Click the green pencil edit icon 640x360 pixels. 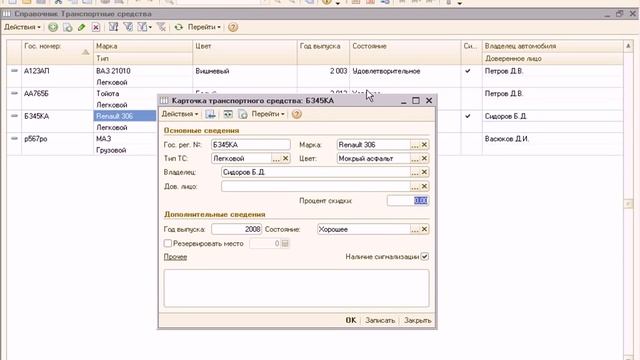(x=82, y=27)
